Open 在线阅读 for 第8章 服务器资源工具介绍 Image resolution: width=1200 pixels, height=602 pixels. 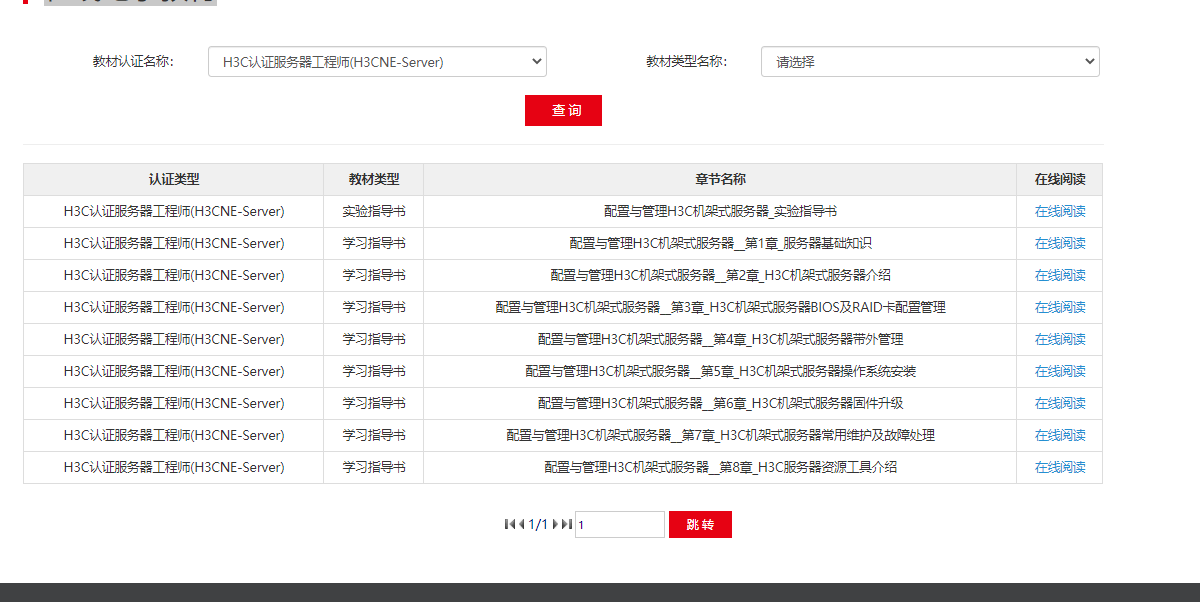tap(1060, 467)
